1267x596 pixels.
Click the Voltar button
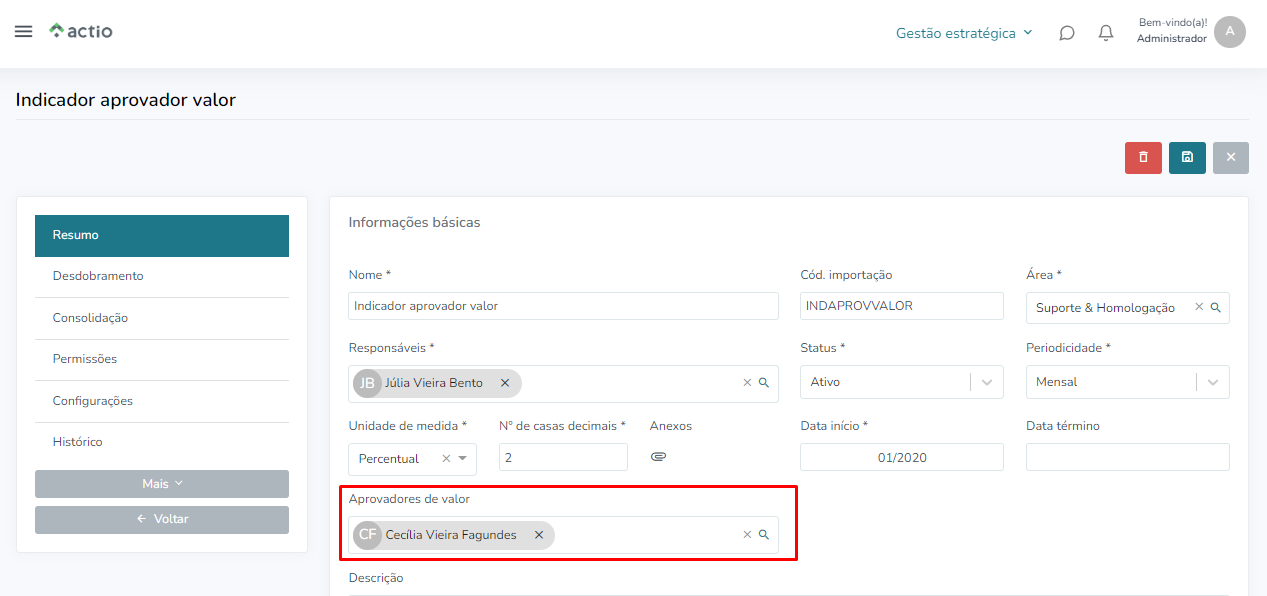pos(162,520)
